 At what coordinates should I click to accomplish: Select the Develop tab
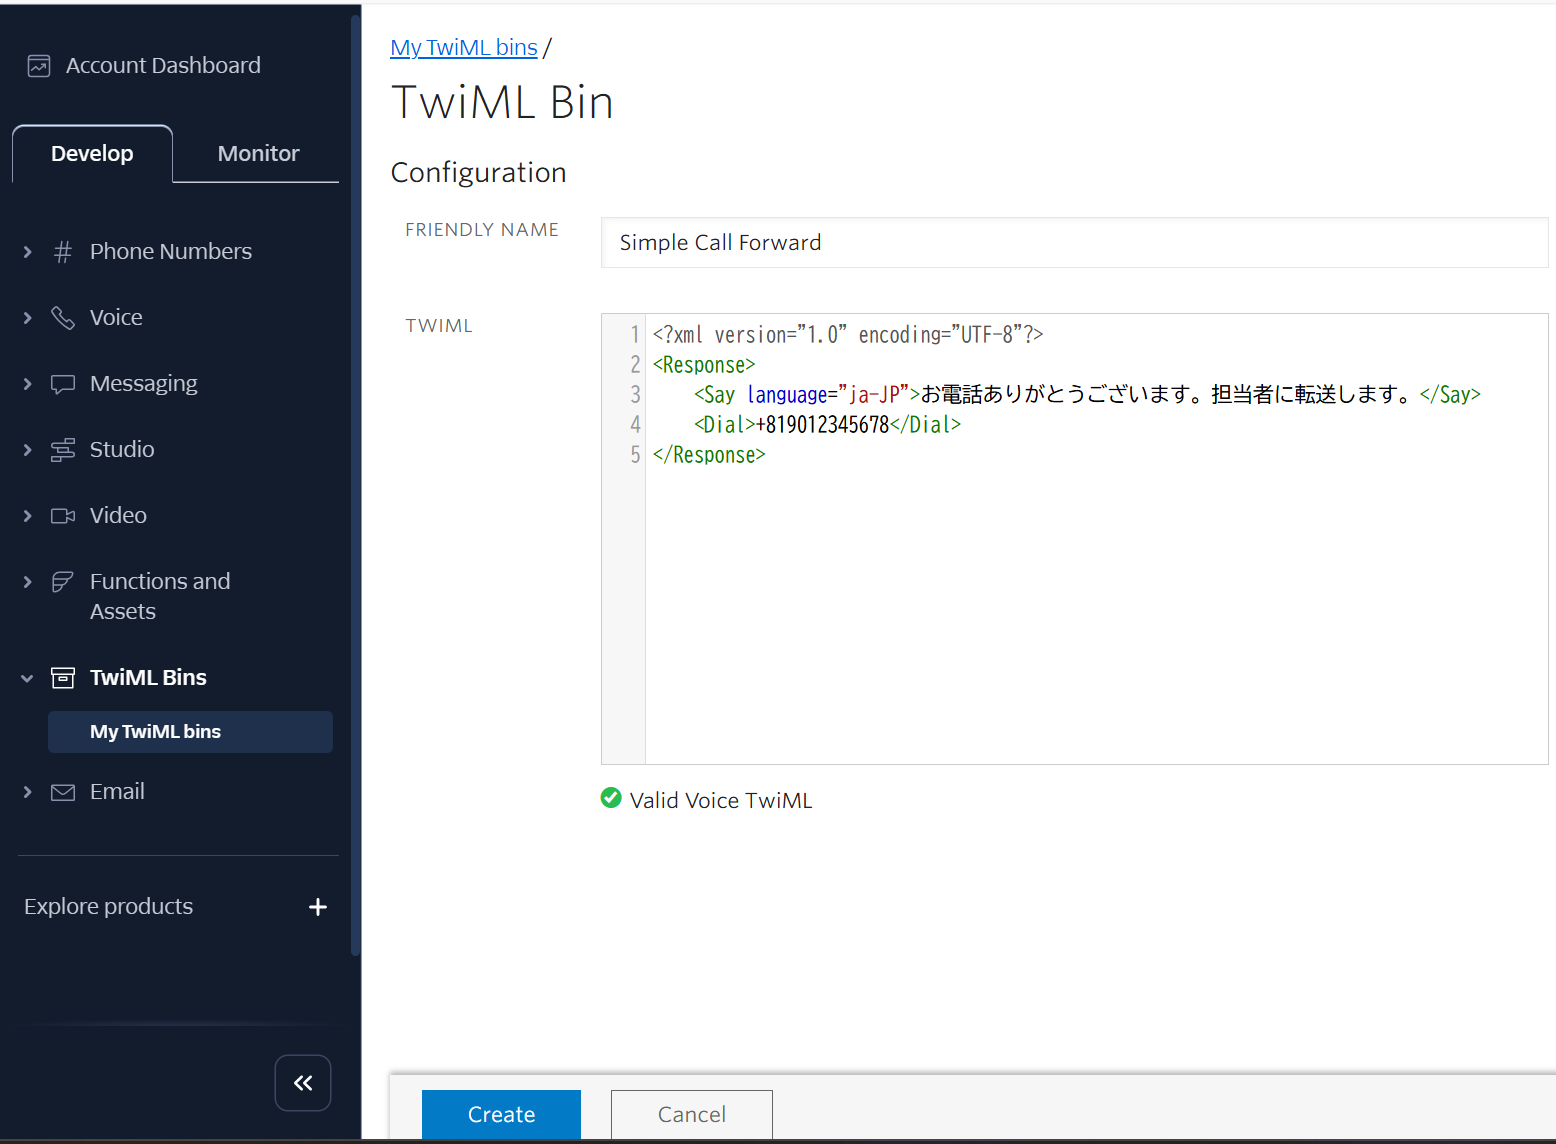tap(92, 153)
